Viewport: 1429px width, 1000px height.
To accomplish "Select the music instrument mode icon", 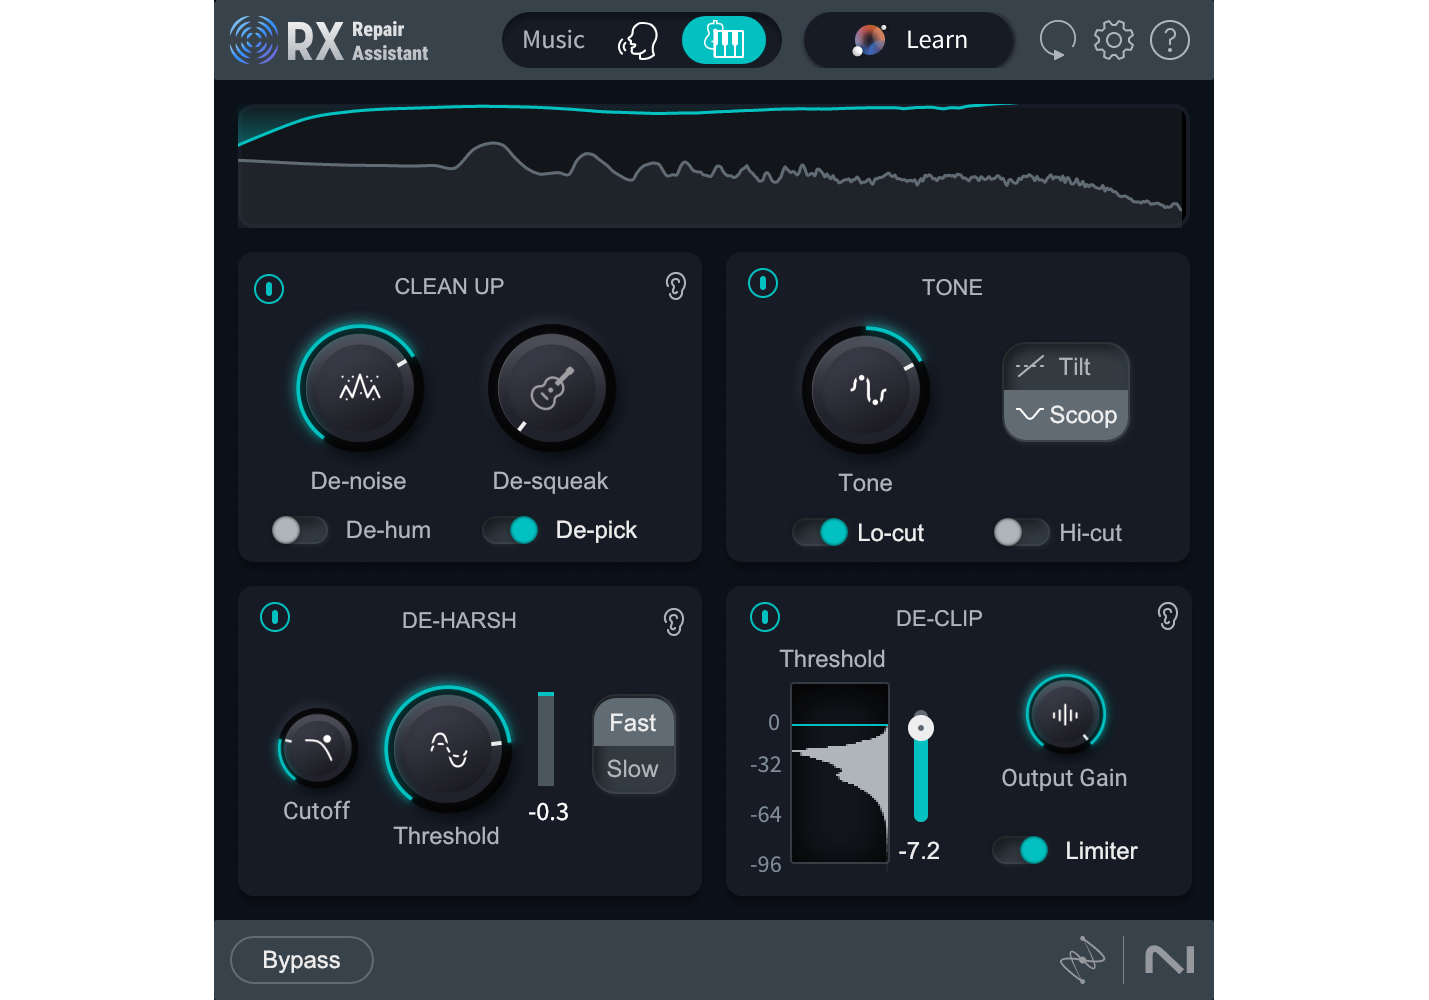I will [724, 40].
